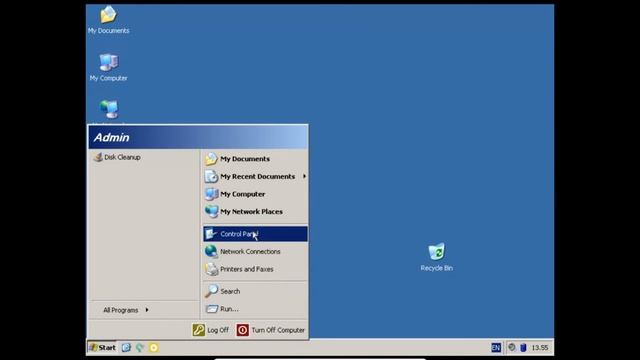
Task: Expand the My Recent Documents submenu
Action: click(x=255, y=176)
